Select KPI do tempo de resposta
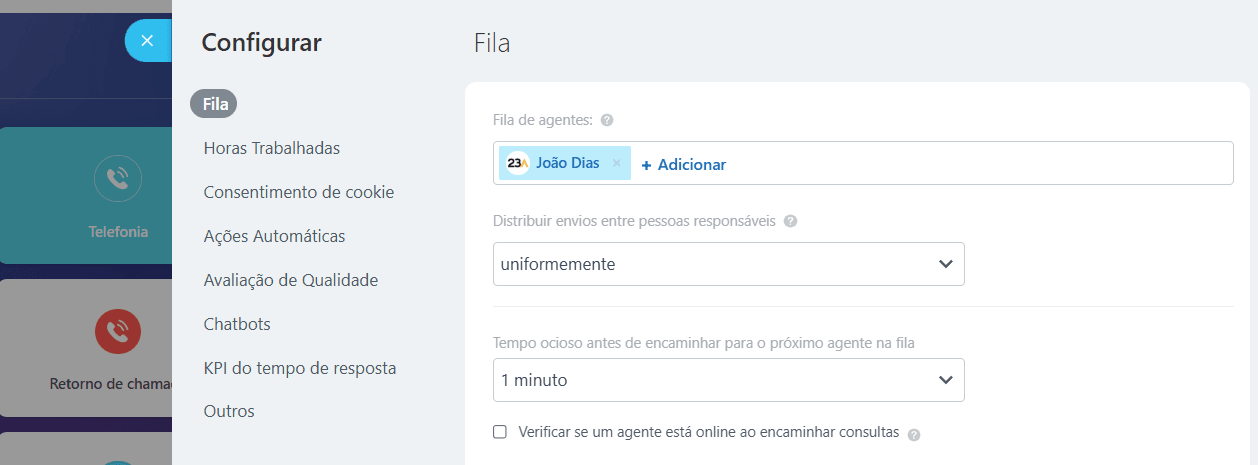The image size is (1258, 465). 299,368
